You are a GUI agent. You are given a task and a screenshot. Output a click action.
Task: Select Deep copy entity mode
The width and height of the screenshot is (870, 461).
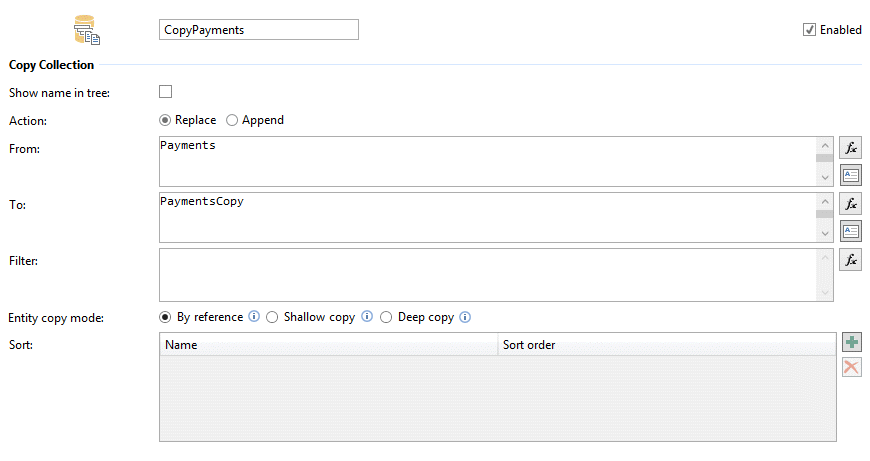386,317
